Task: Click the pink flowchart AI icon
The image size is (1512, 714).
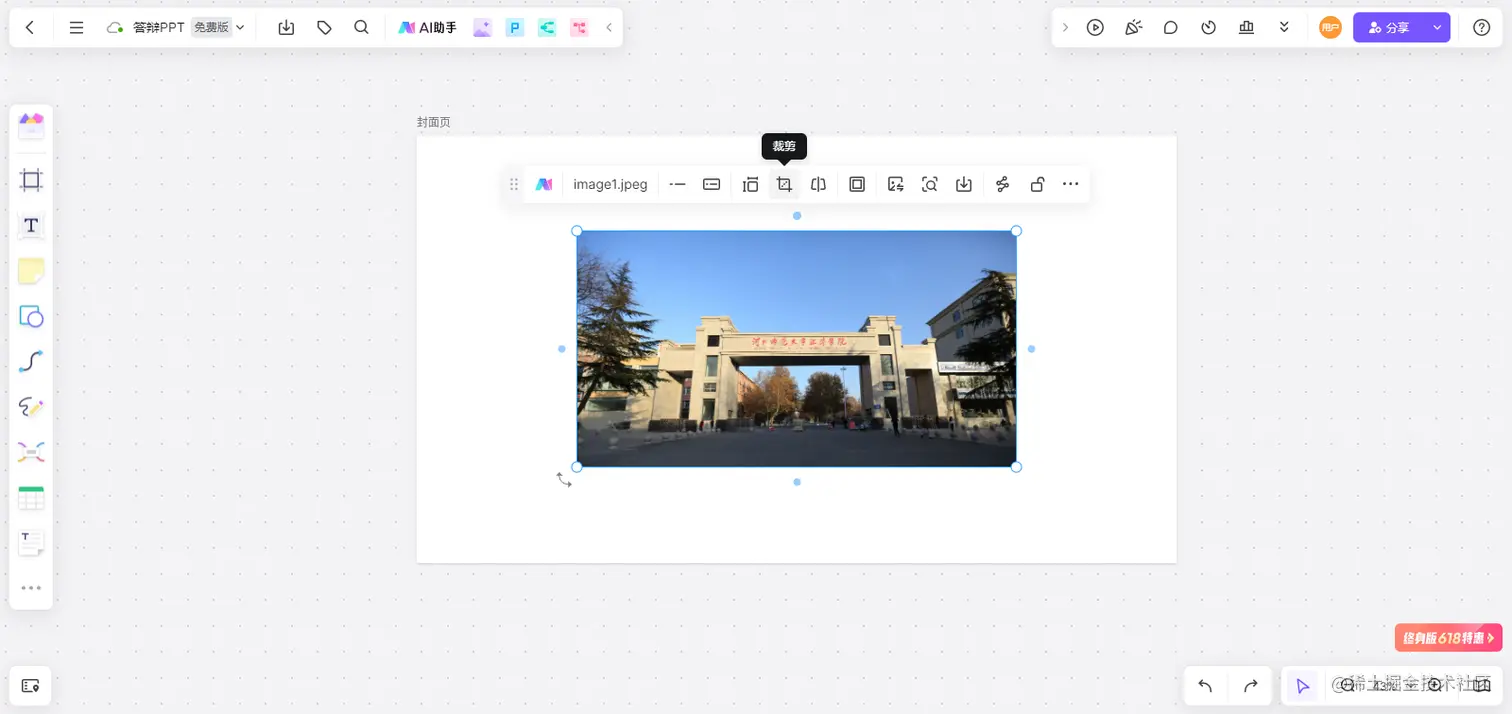Action: point(578,28)
